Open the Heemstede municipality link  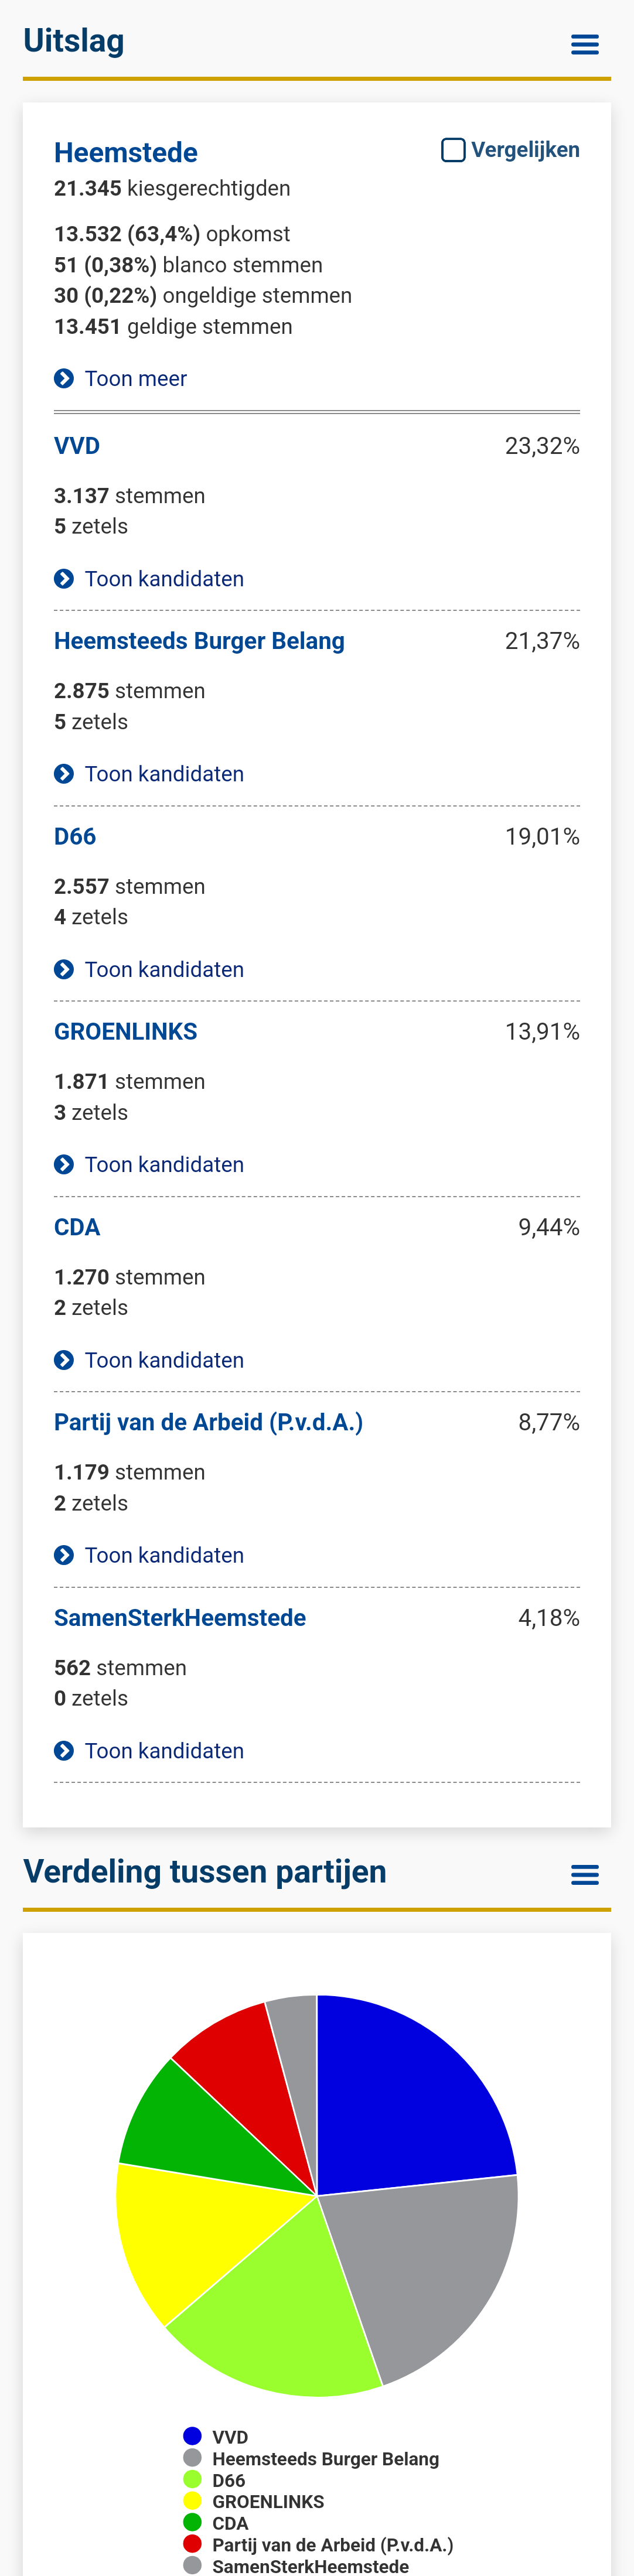tap(126, 153)
